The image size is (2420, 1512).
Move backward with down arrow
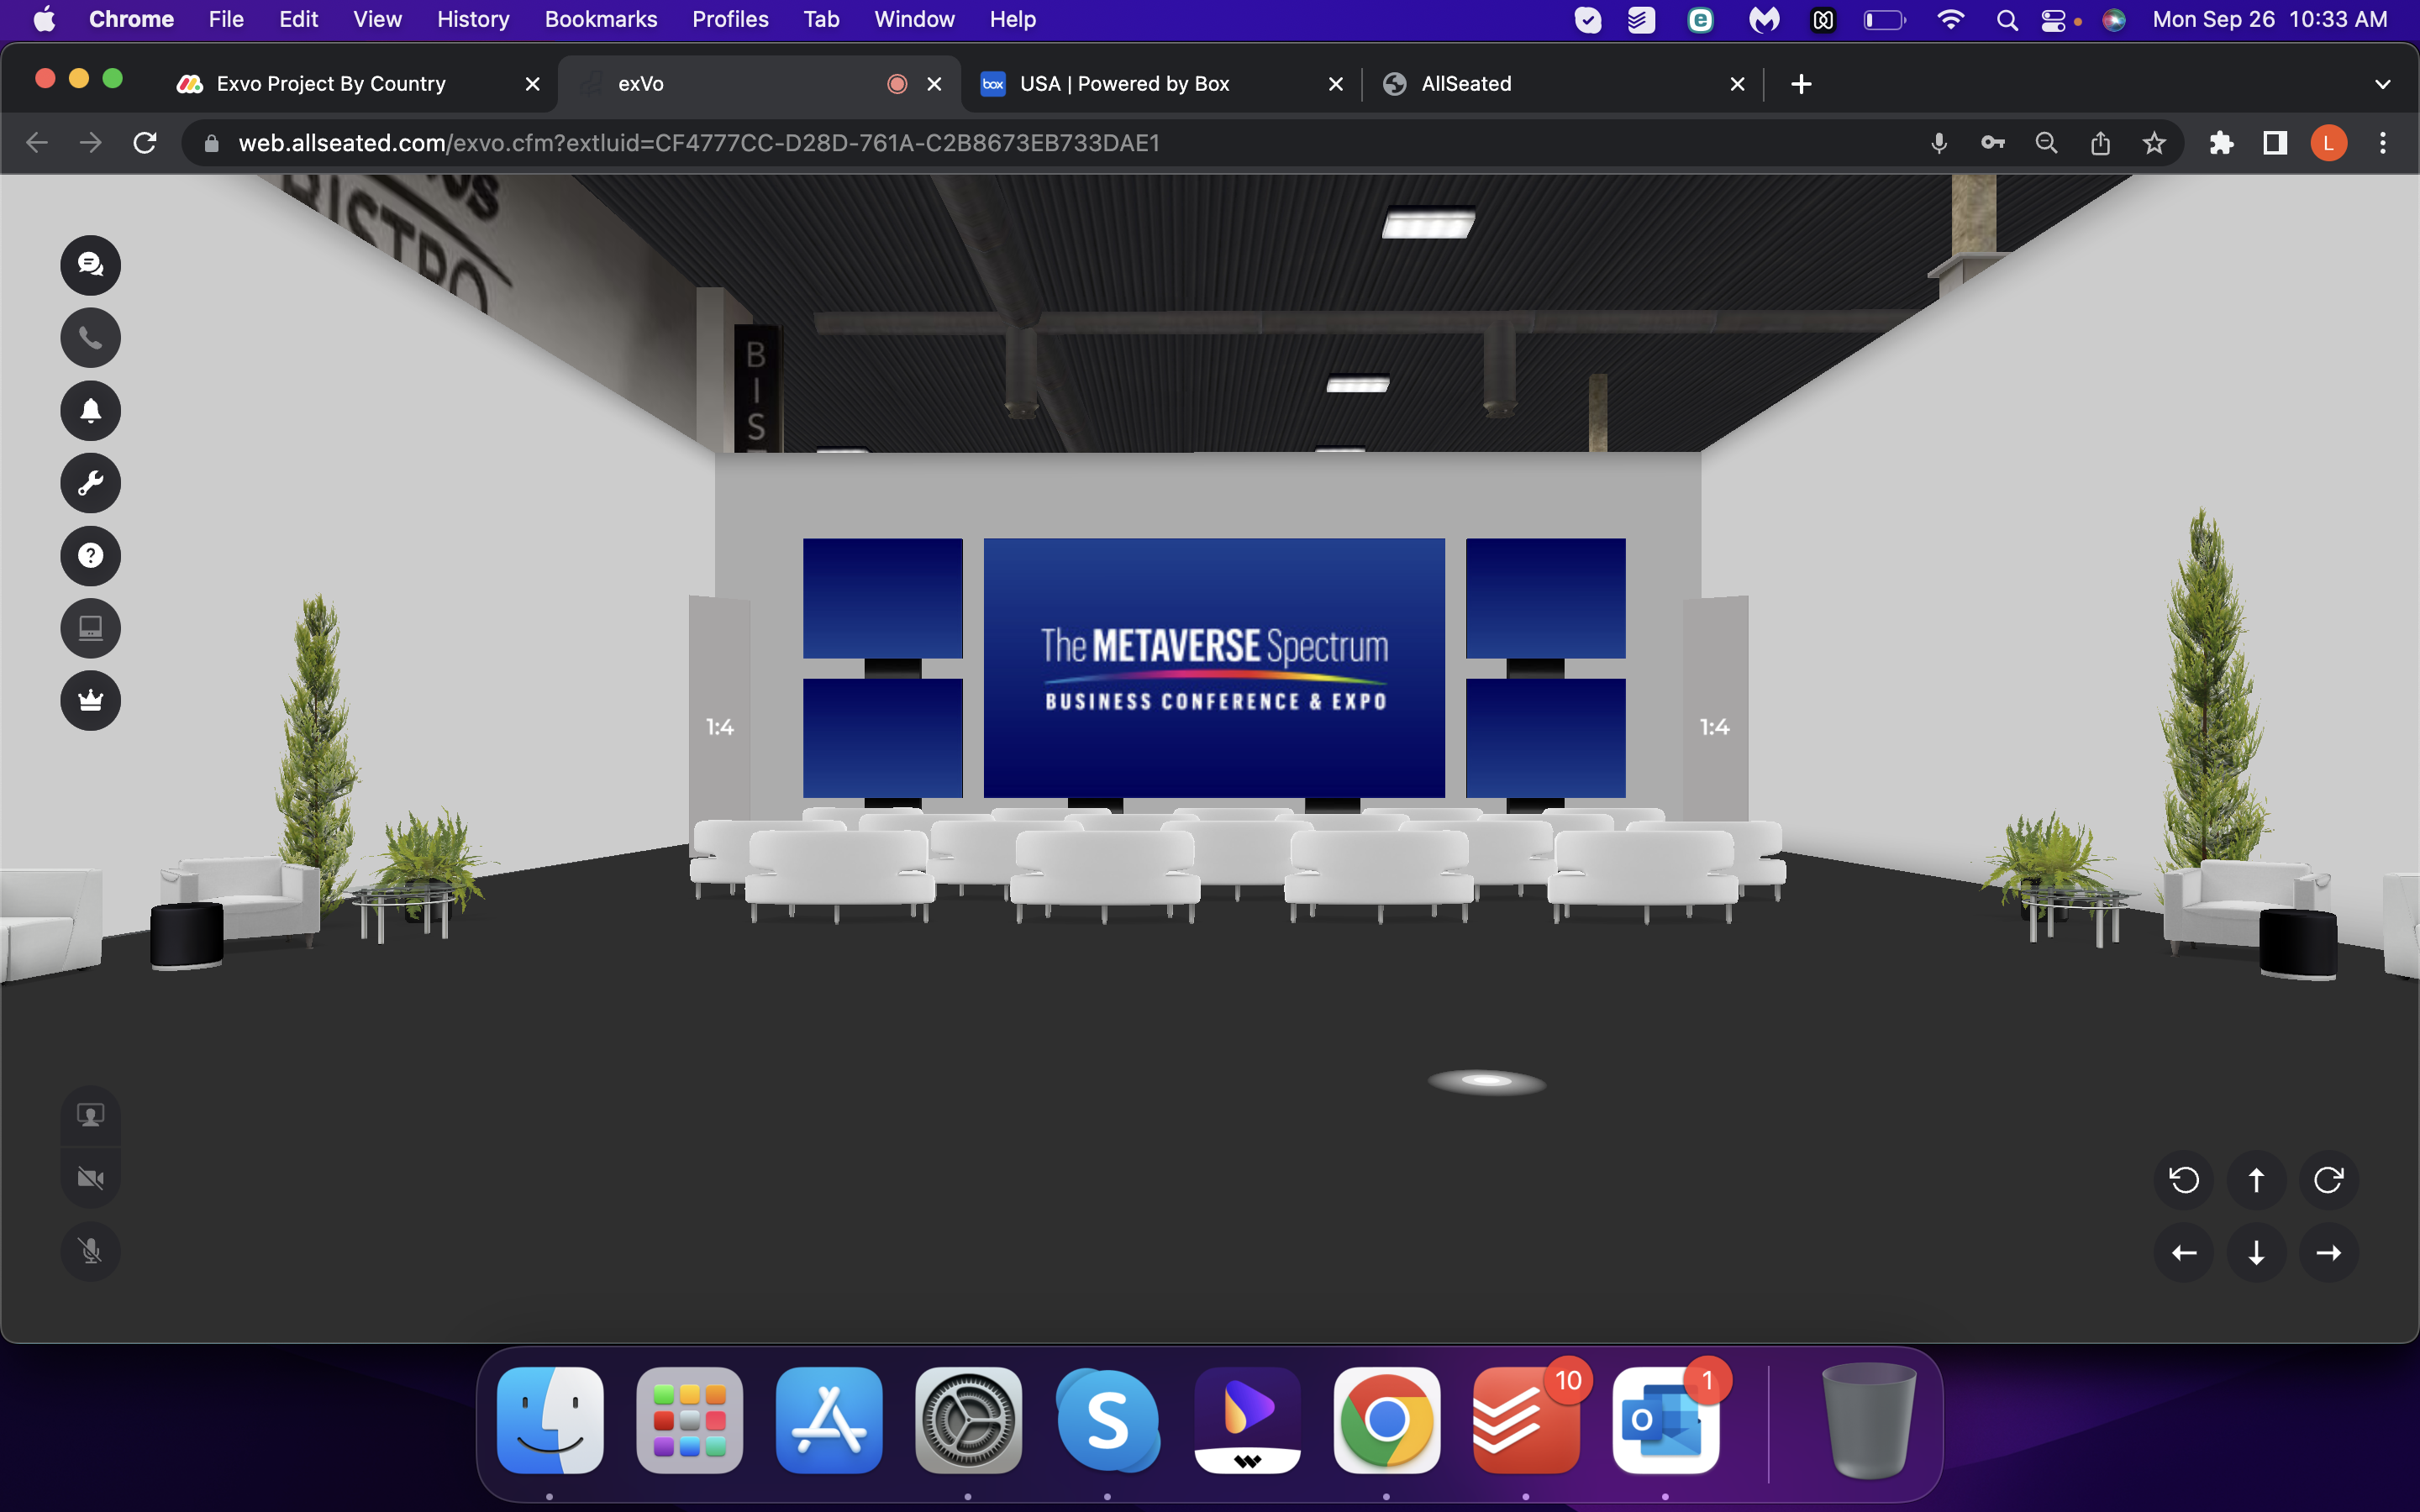(2256, 1252)
